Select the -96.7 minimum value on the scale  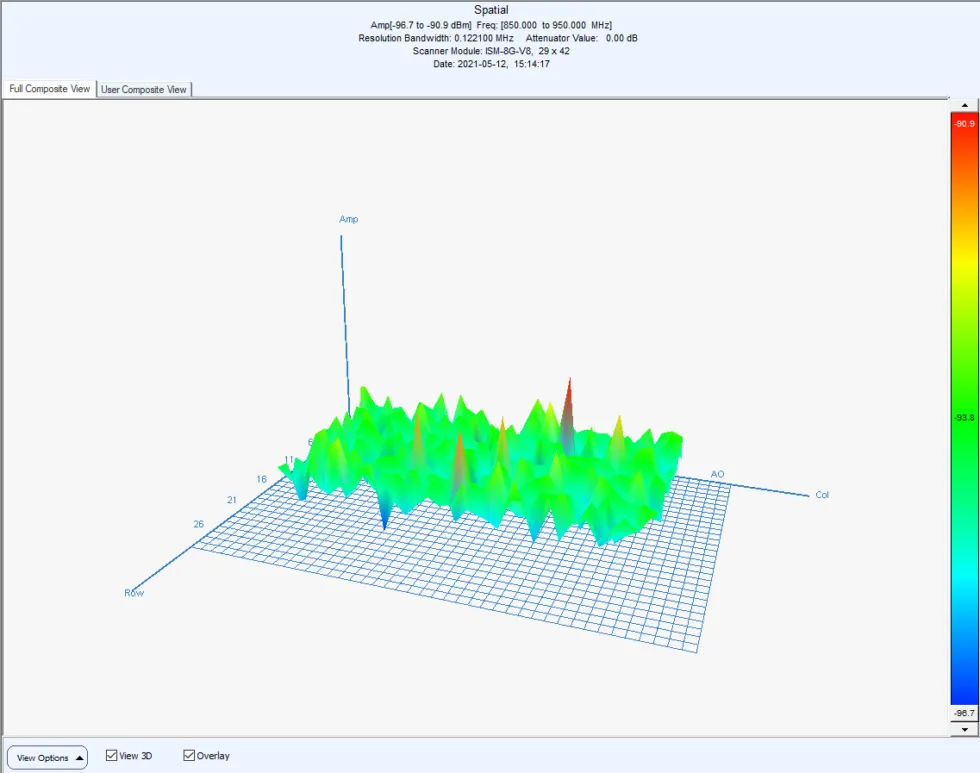point(964,713)
